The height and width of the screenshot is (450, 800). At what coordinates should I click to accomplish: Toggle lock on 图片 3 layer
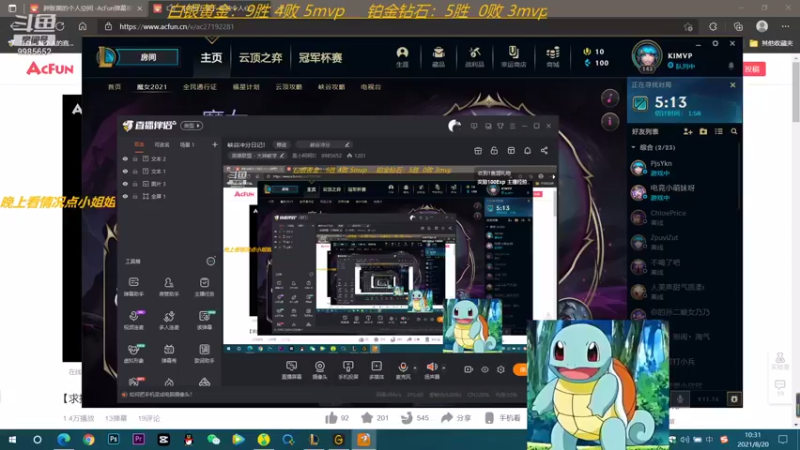(135, 184)
